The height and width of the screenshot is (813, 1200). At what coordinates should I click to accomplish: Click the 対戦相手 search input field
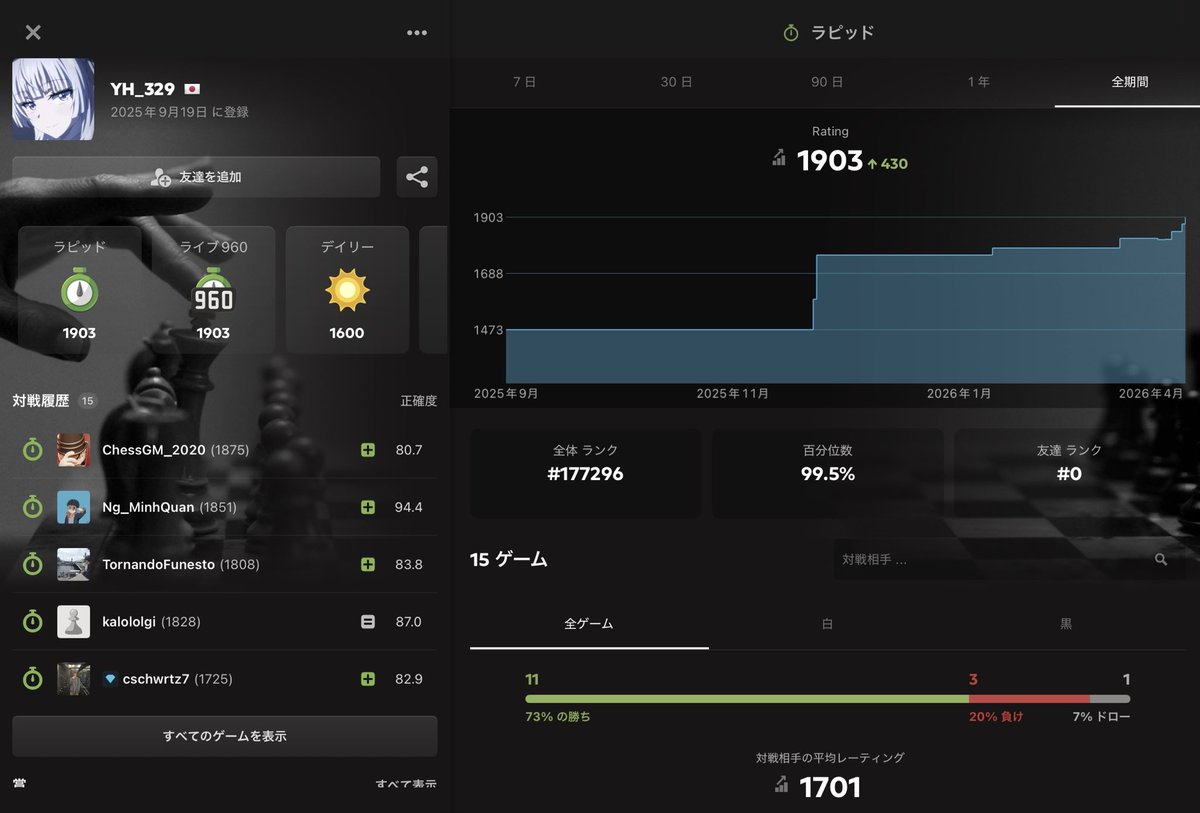1008,560
